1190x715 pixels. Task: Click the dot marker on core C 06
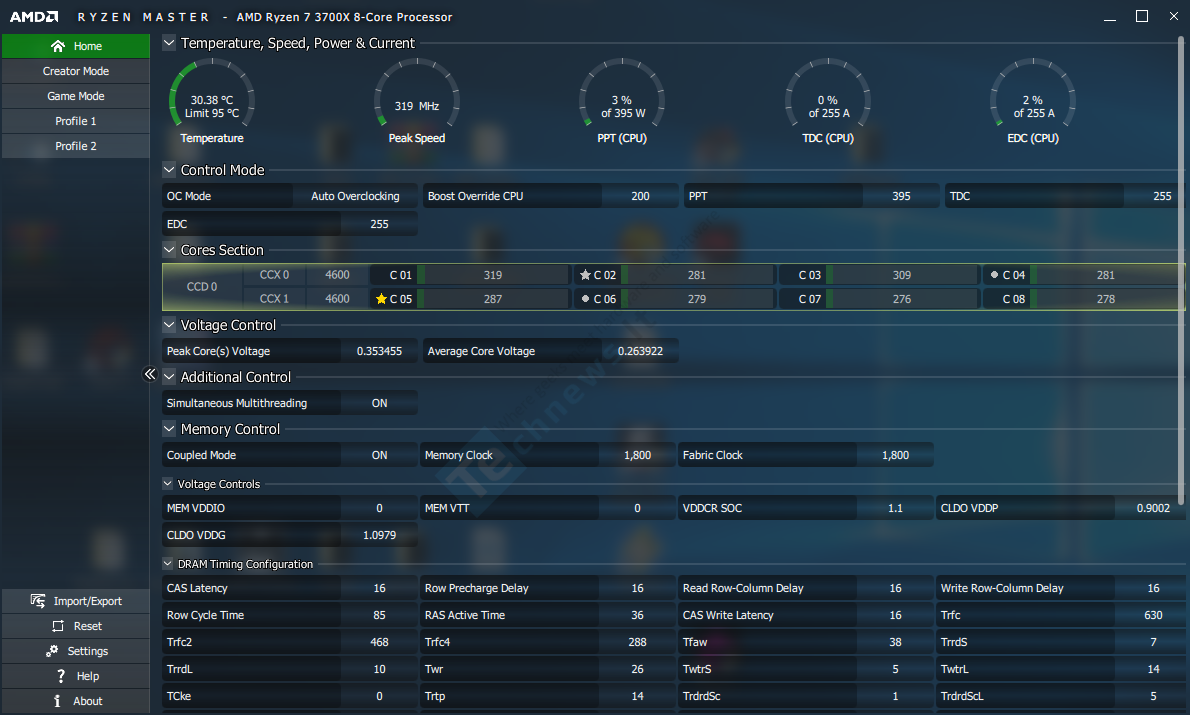tap(585, 299)
